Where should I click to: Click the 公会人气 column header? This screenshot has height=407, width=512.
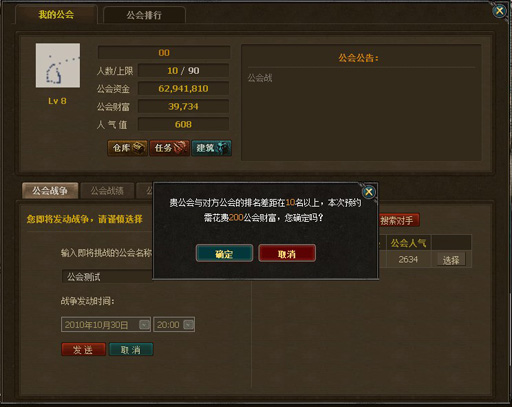(x=409, y=243)
